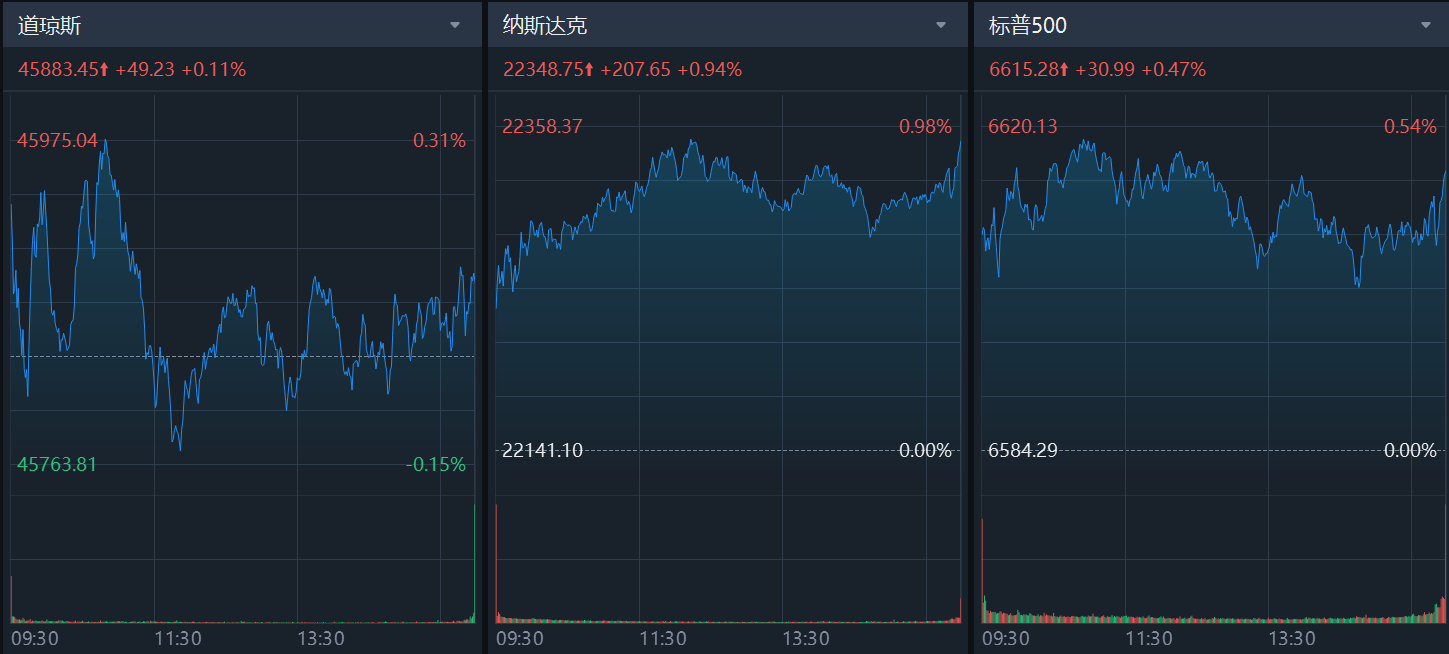Screen dimensions: 1449x654
Task: Click the 纳斯达克 chart 11:30 time label
Action: [662, 638]
